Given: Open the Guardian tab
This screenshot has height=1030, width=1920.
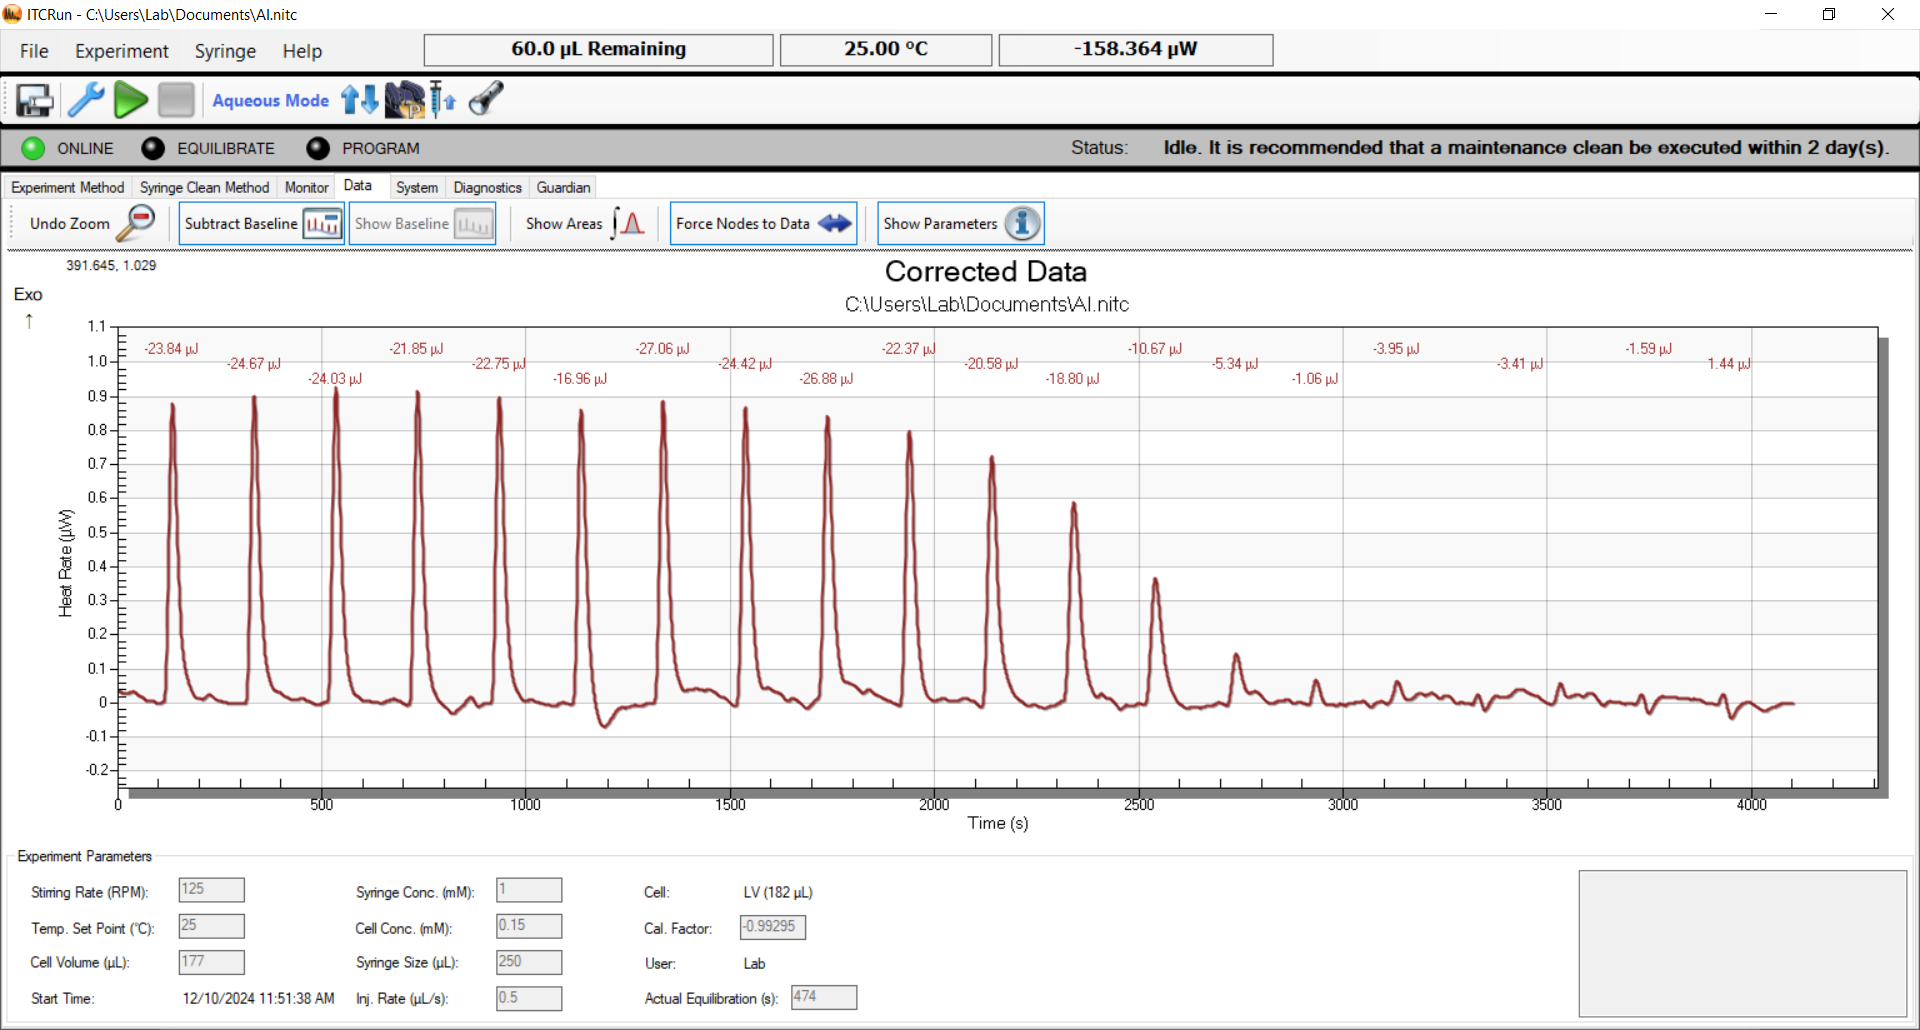Looking at the screenshot, I should (x=563, y=187).
